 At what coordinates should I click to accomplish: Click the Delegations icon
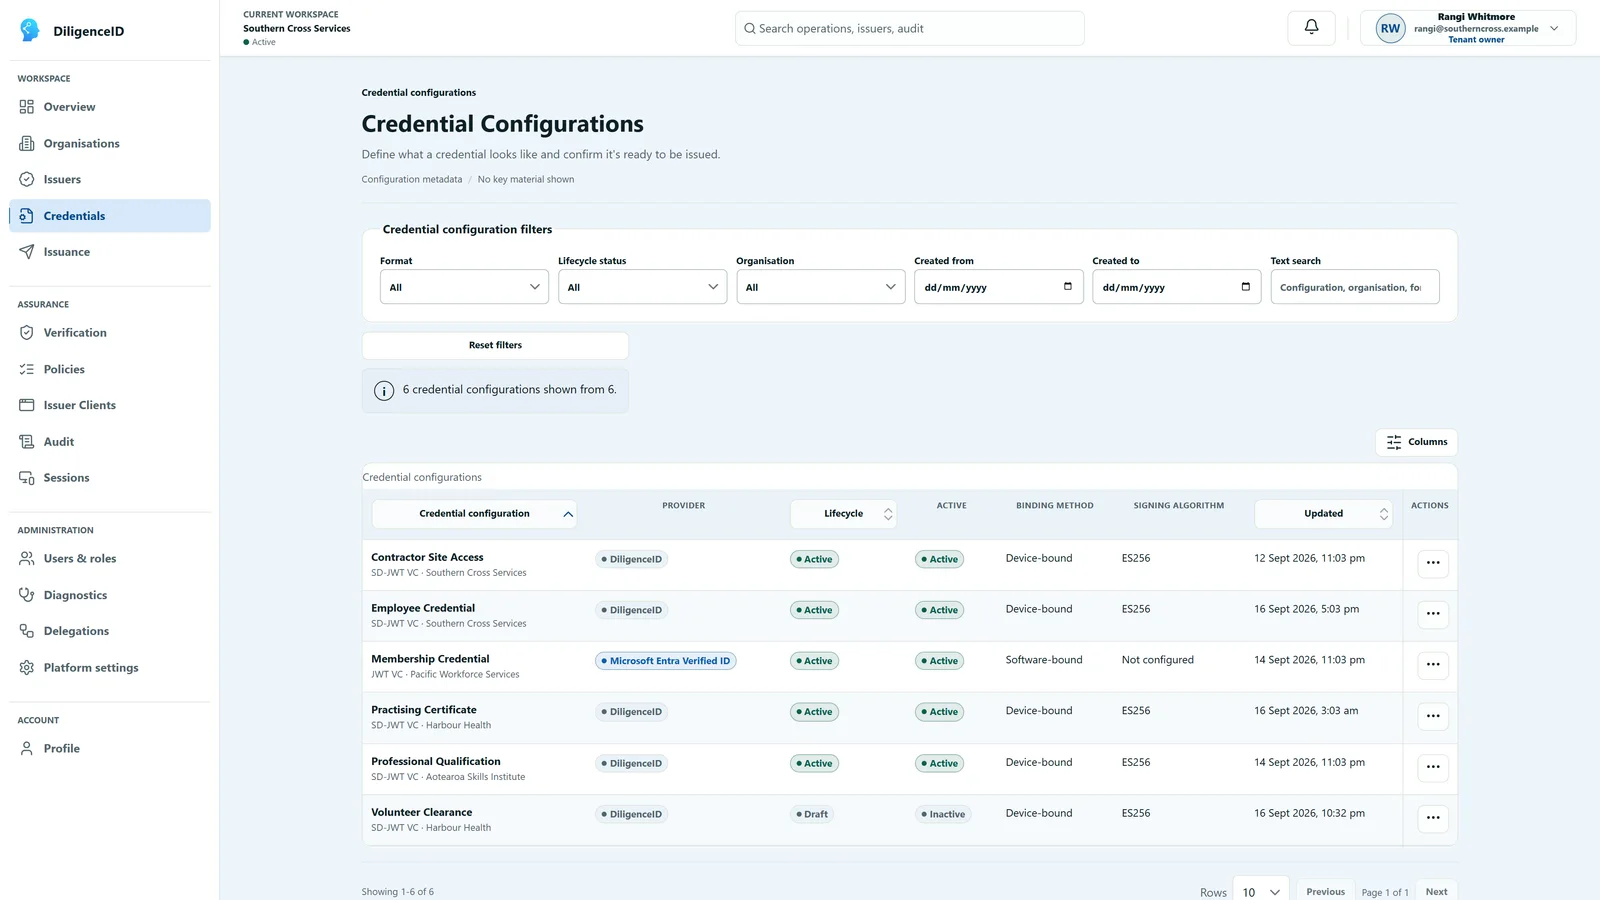click(27, 631)
